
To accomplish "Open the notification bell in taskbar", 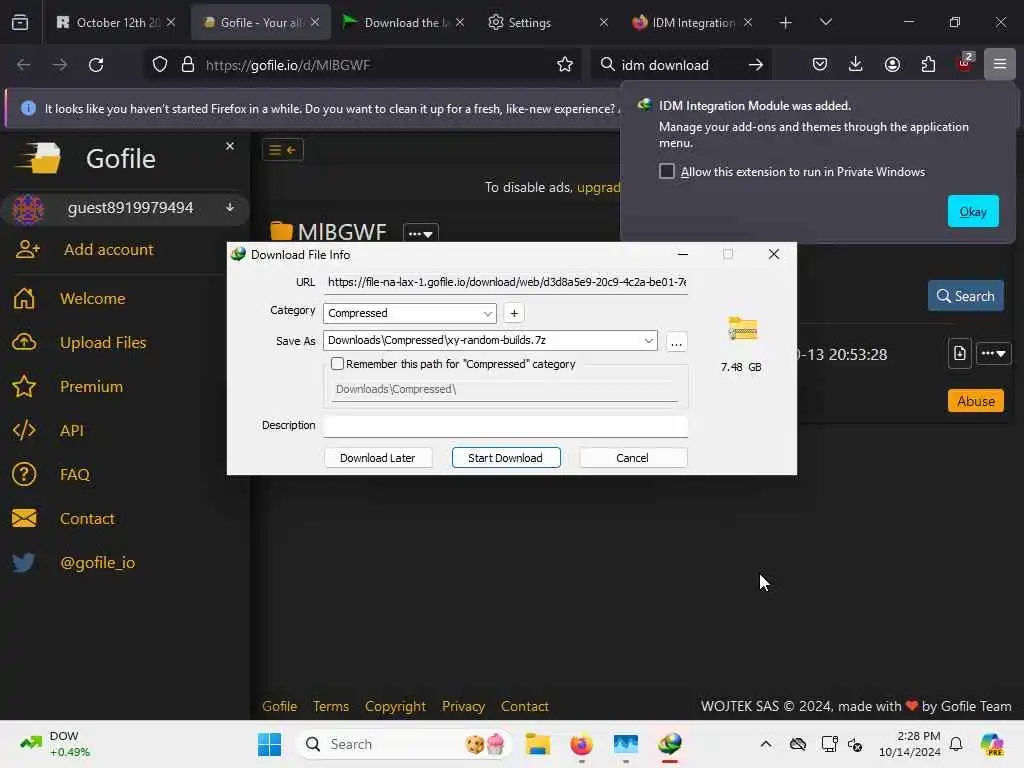I will (955, 744).
